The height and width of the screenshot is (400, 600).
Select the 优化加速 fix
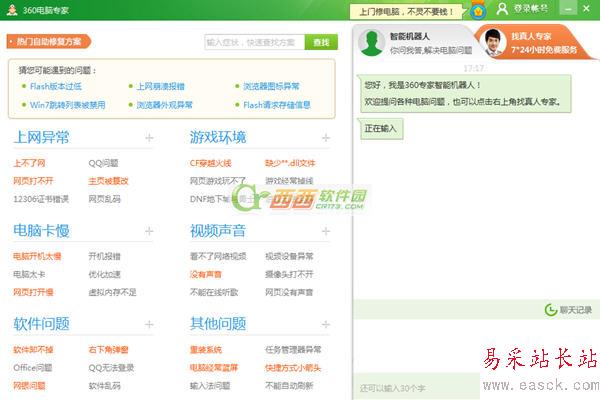[104, 274]
